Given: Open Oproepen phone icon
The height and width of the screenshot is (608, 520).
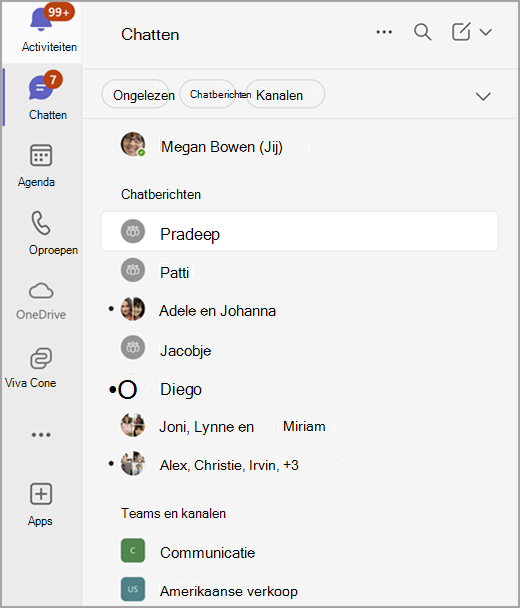Looking at the screenshot, I should (41, 223).
